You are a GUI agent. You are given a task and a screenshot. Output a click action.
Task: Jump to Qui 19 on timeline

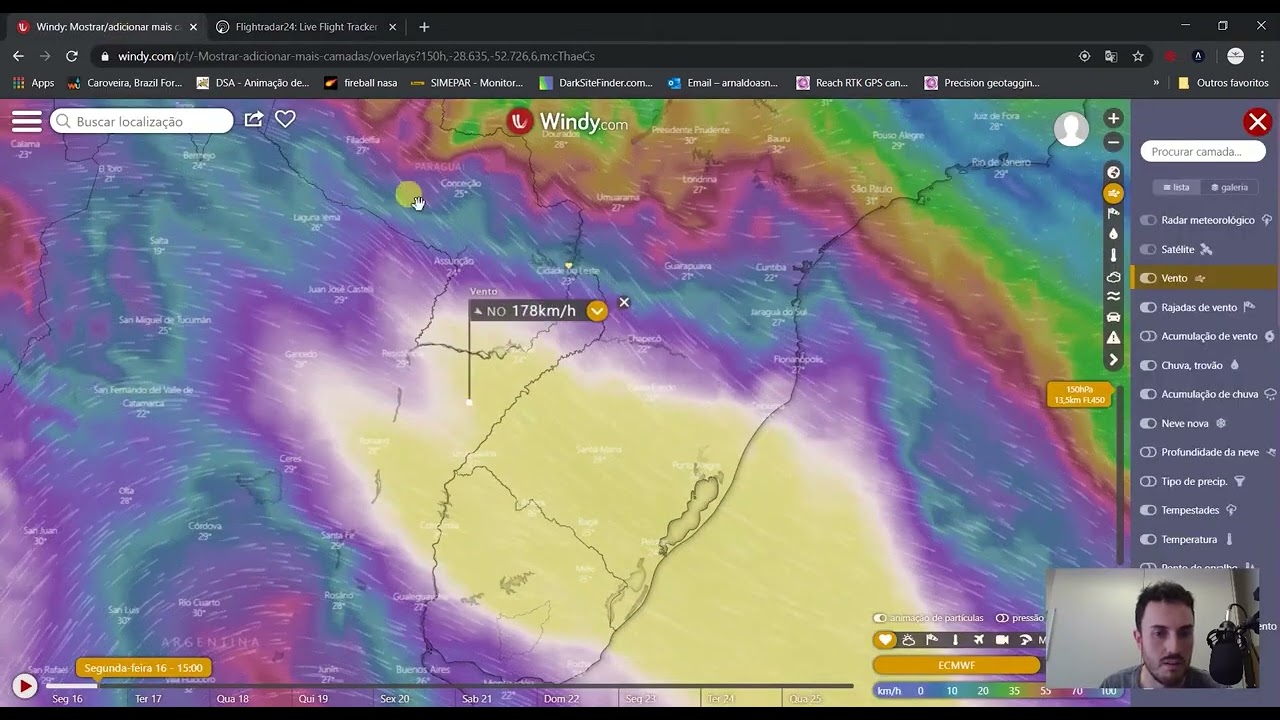pyautogui.click(x=313, y=699)
